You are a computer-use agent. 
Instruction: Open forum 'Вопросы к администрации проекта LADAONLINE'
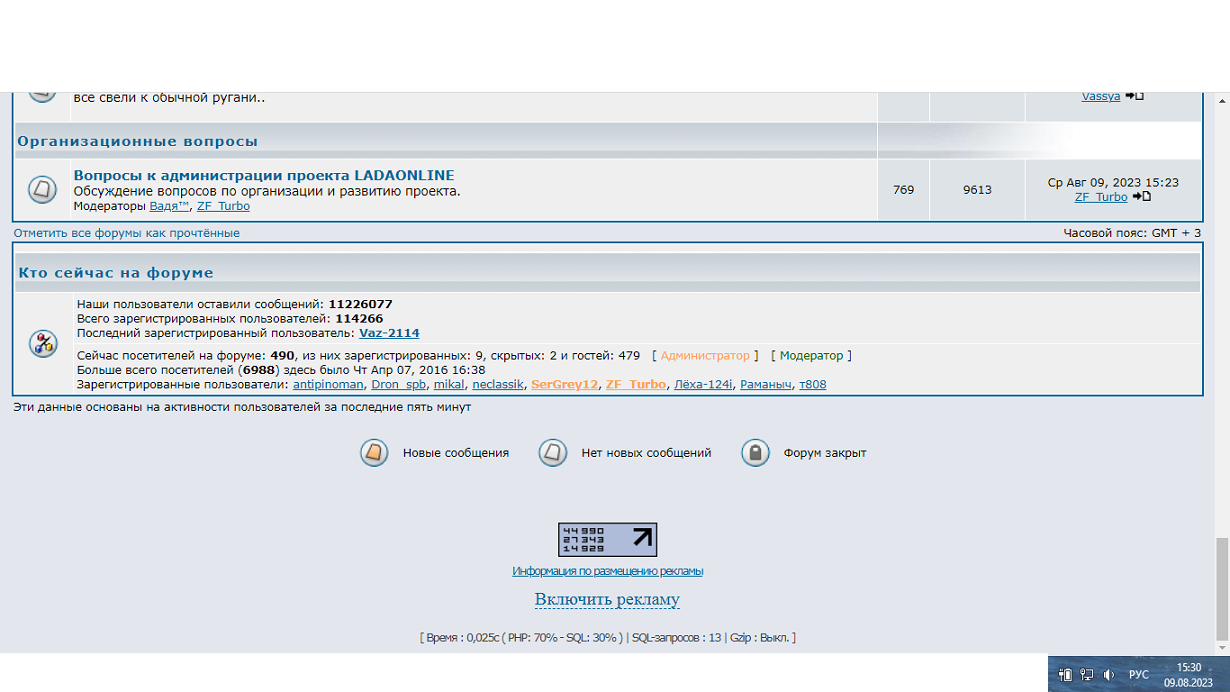pos(263,175)
